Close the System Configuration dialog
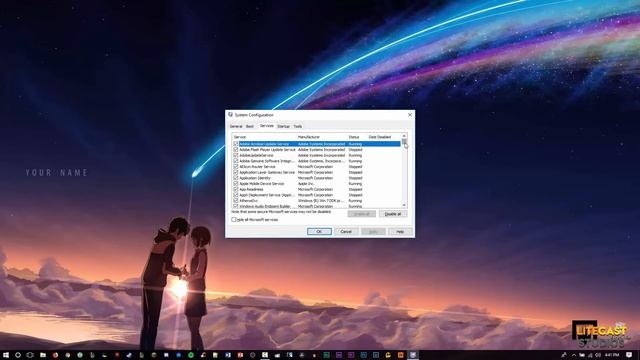This screenshot has height=360, width=640. (410, 115)
